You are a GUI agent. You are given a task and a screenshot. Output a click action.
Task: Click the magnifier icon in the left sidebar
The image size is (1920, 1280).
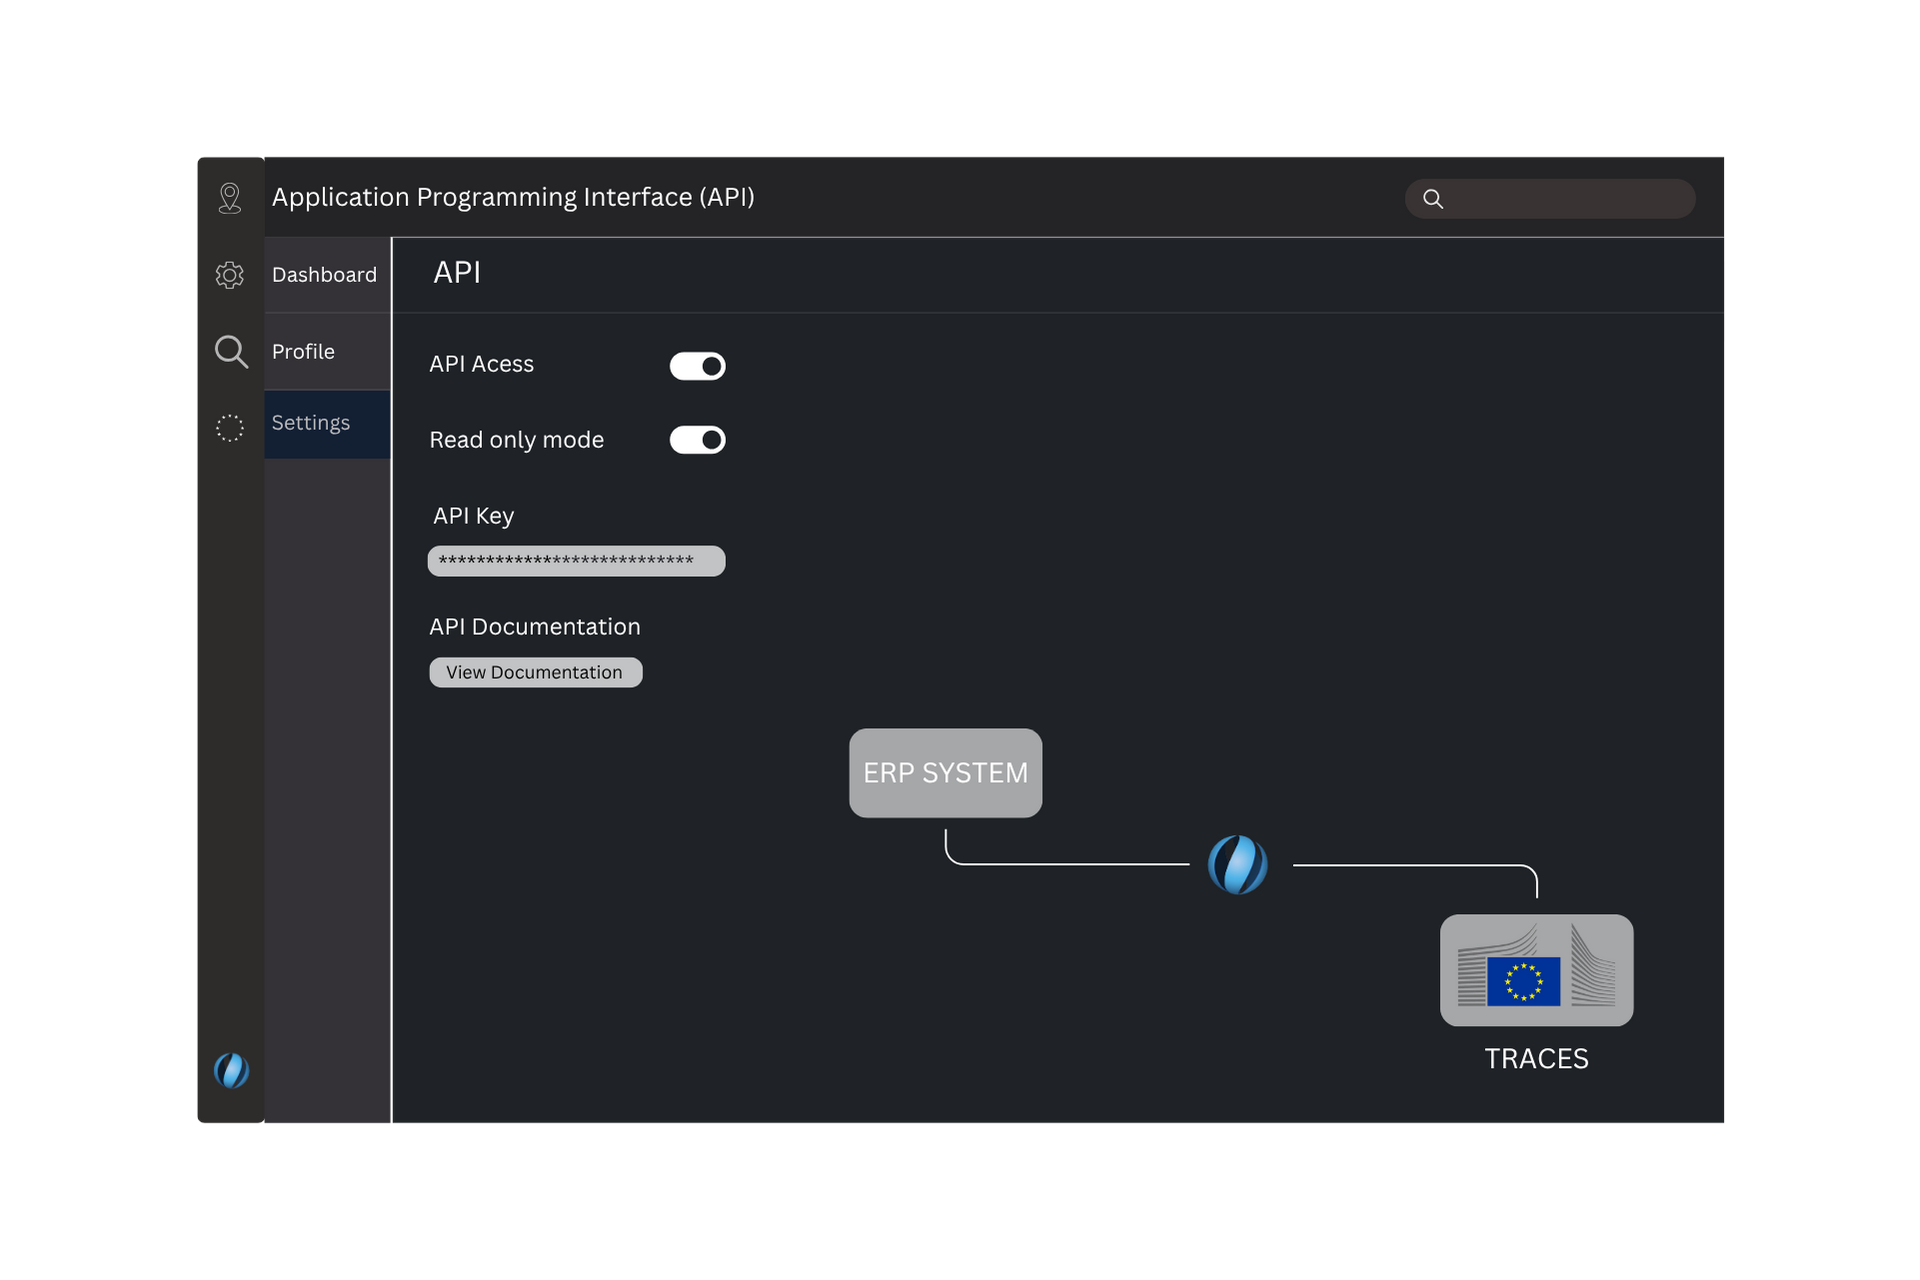coord(231,351)
